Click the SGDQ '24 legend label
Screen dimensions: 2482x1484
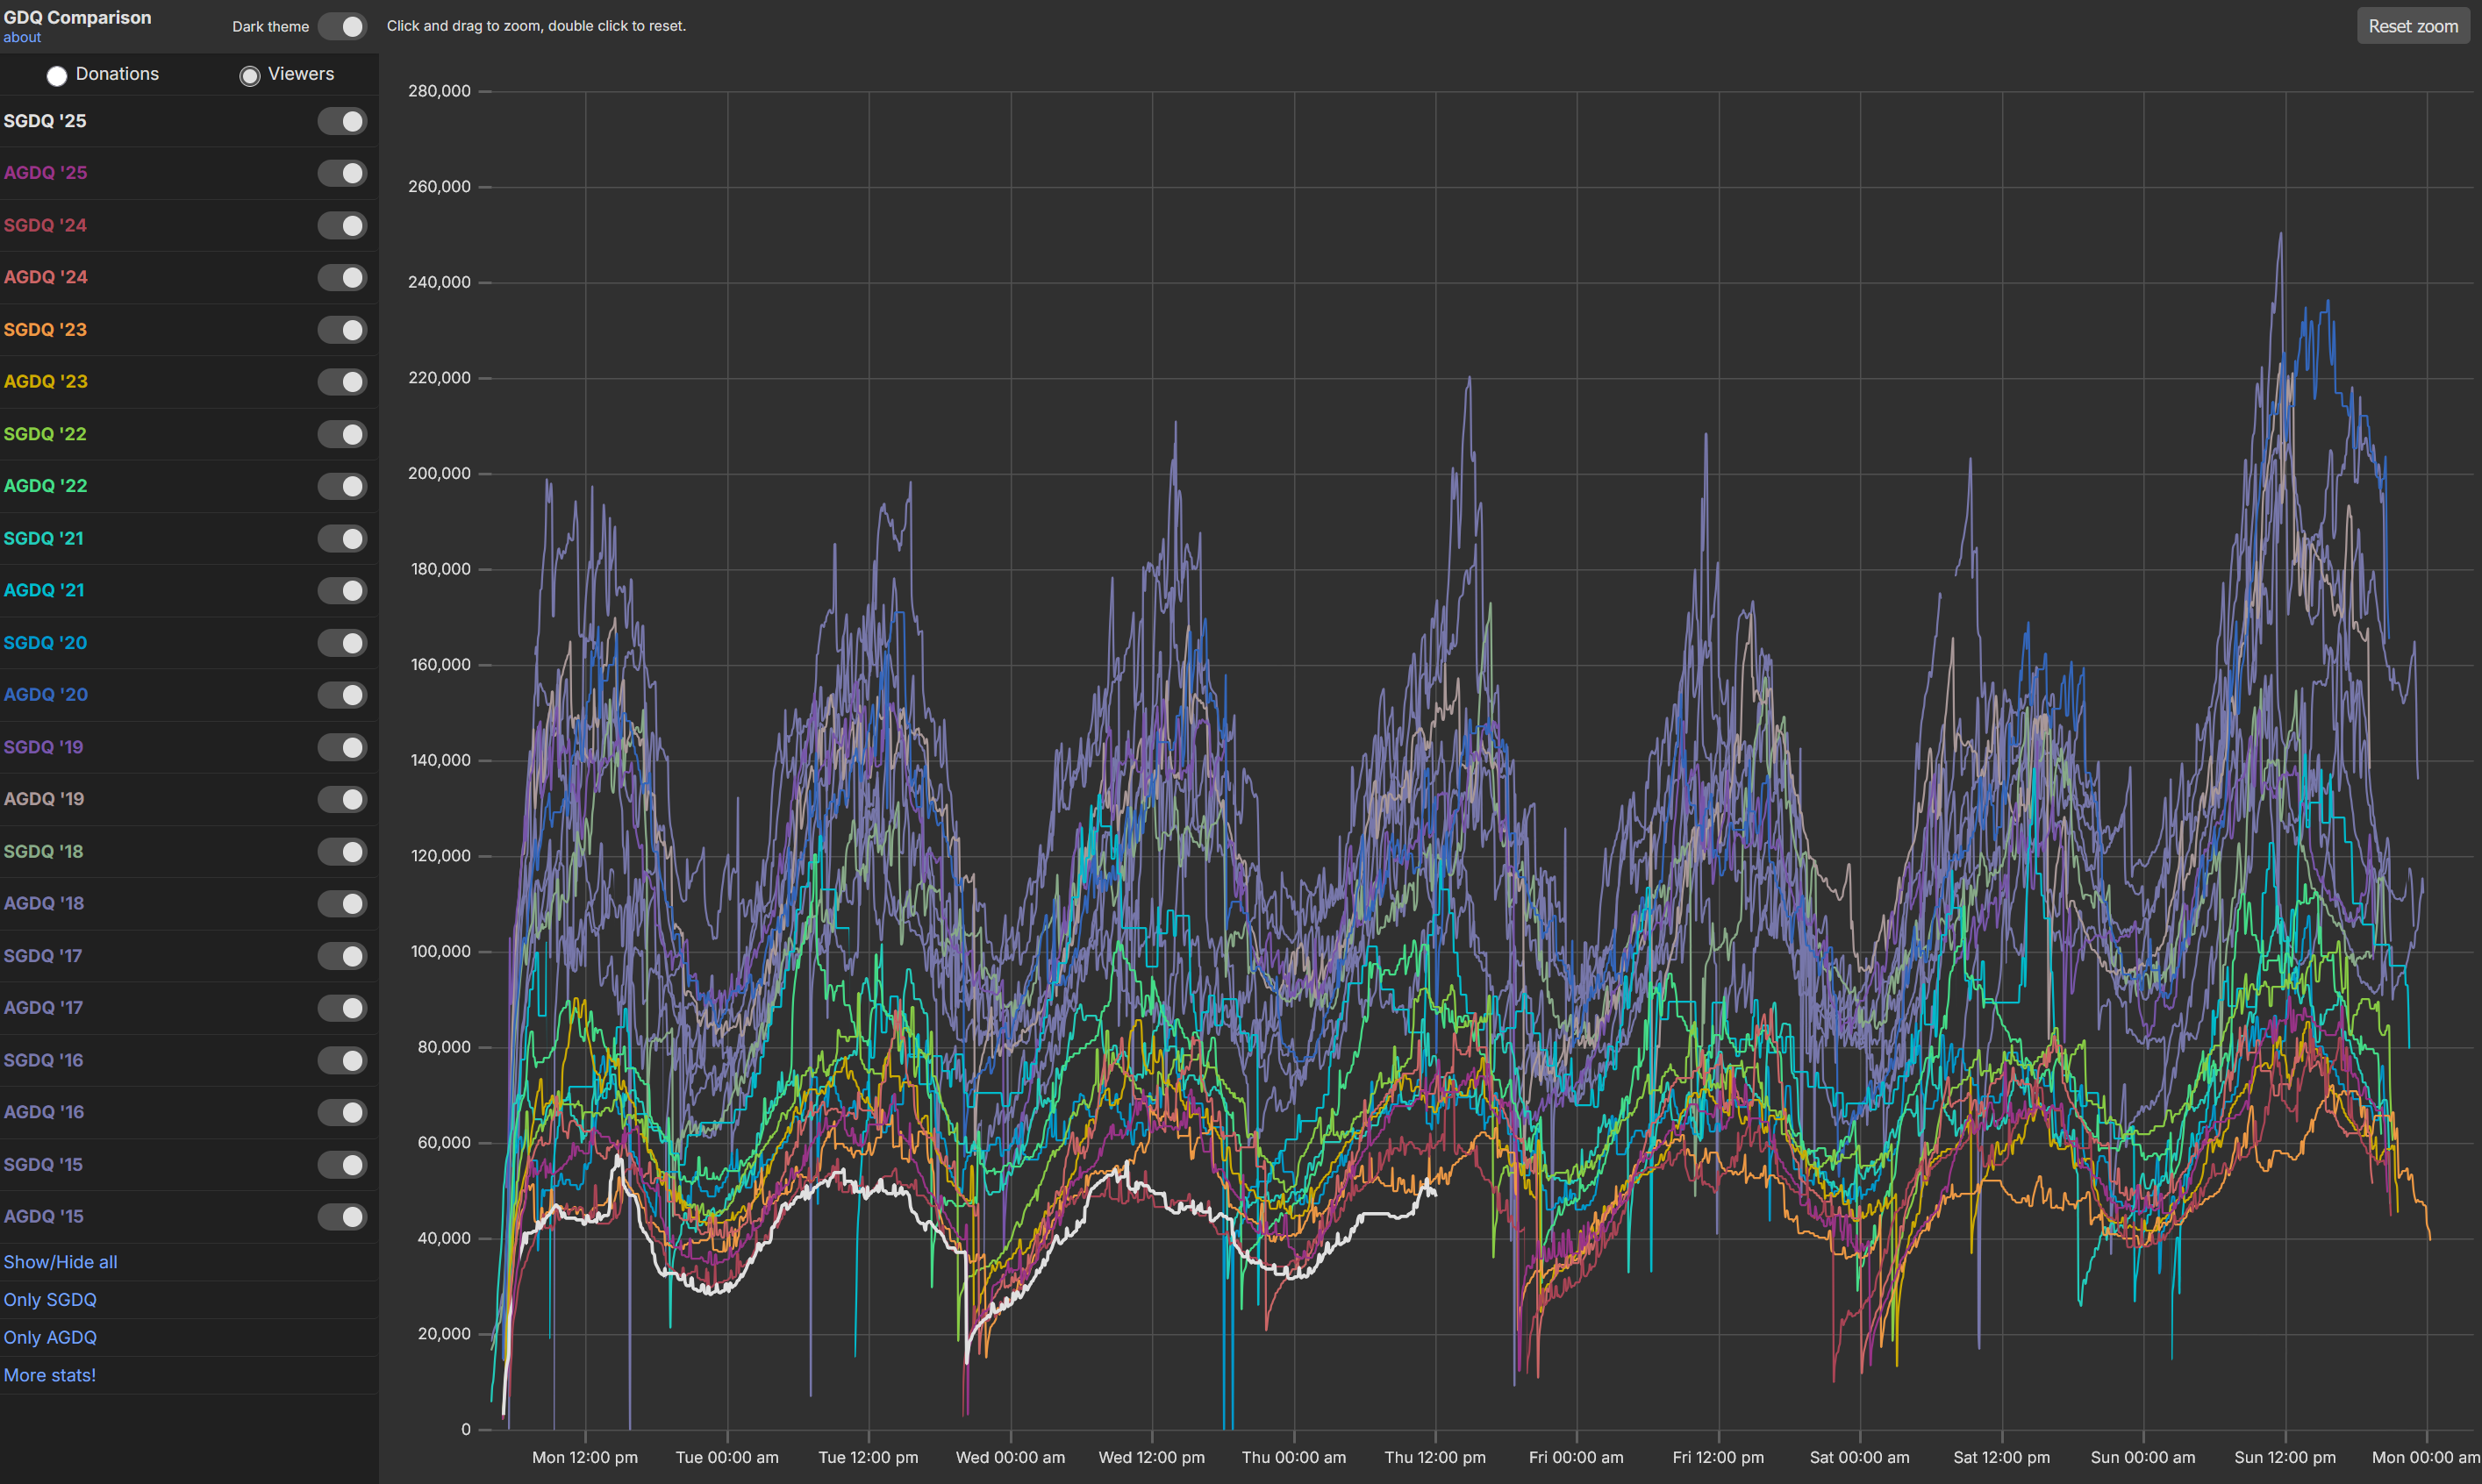click(45, 226)
